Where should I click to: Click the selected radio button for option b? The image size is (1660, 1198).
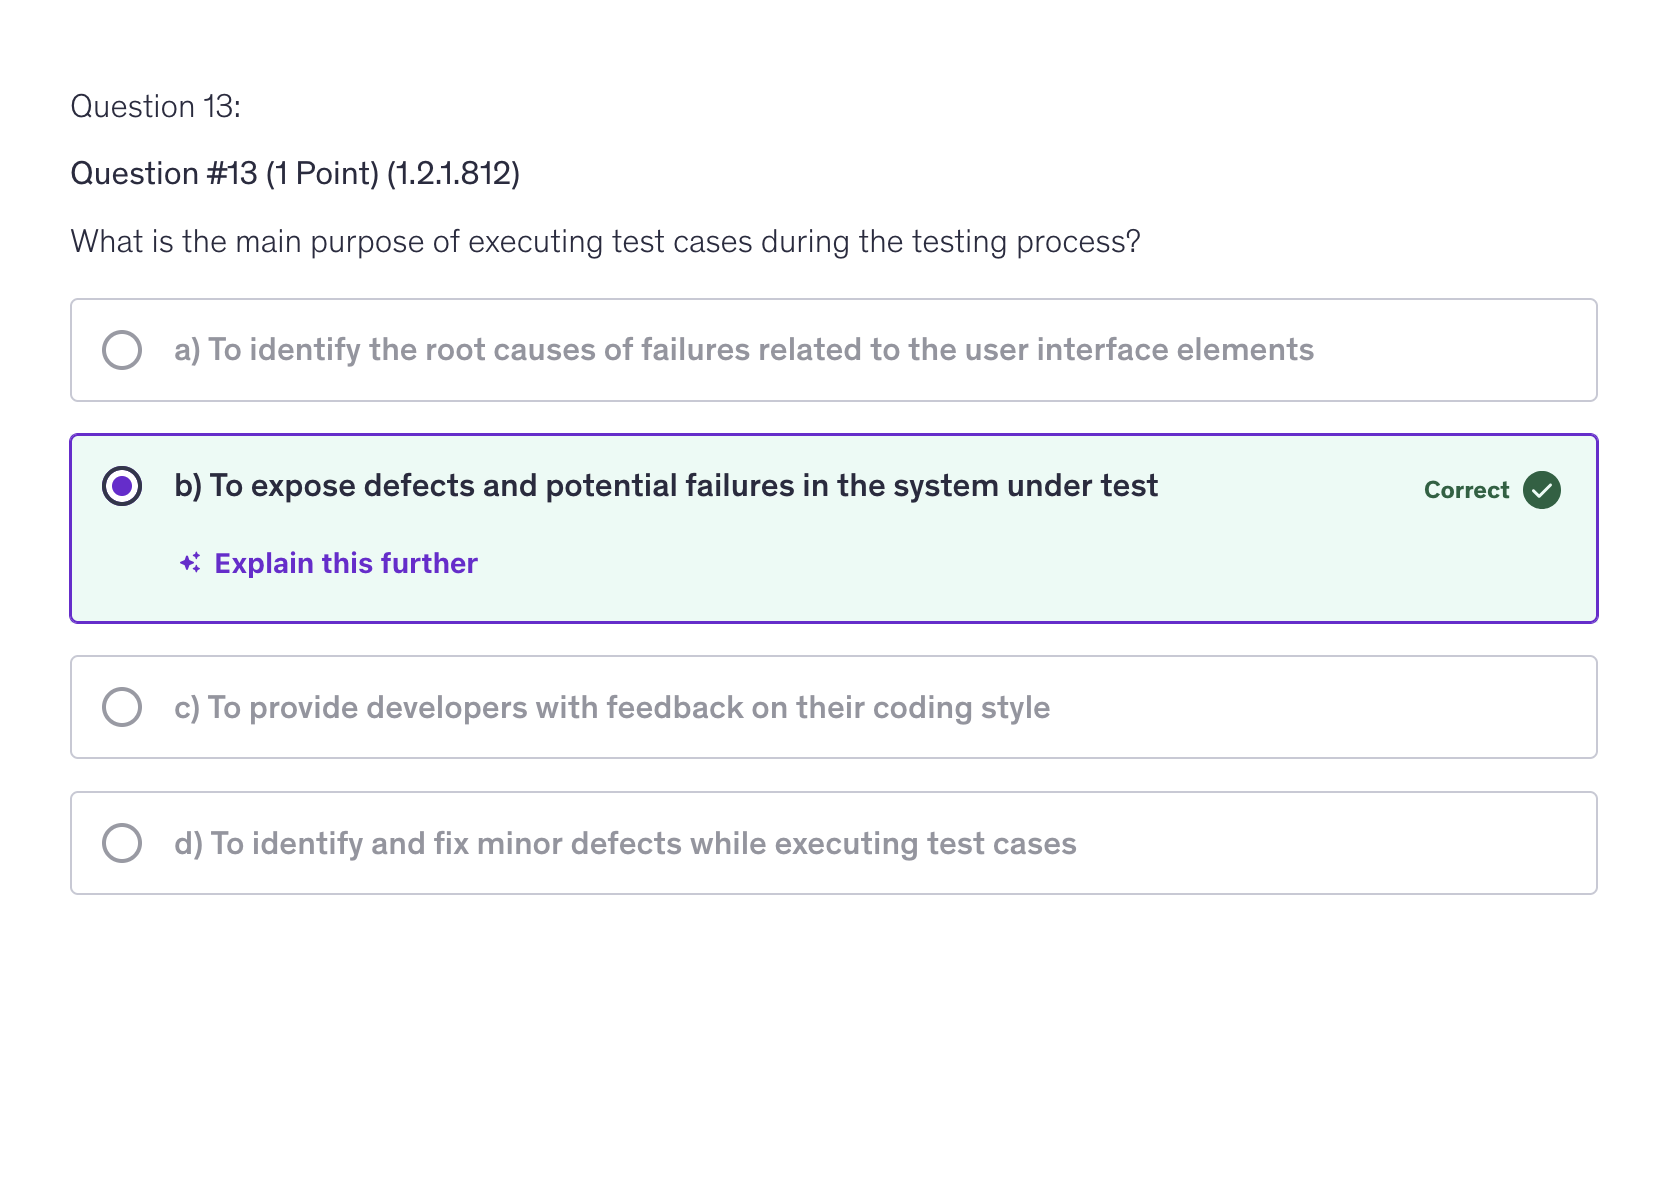coord(122,486)
